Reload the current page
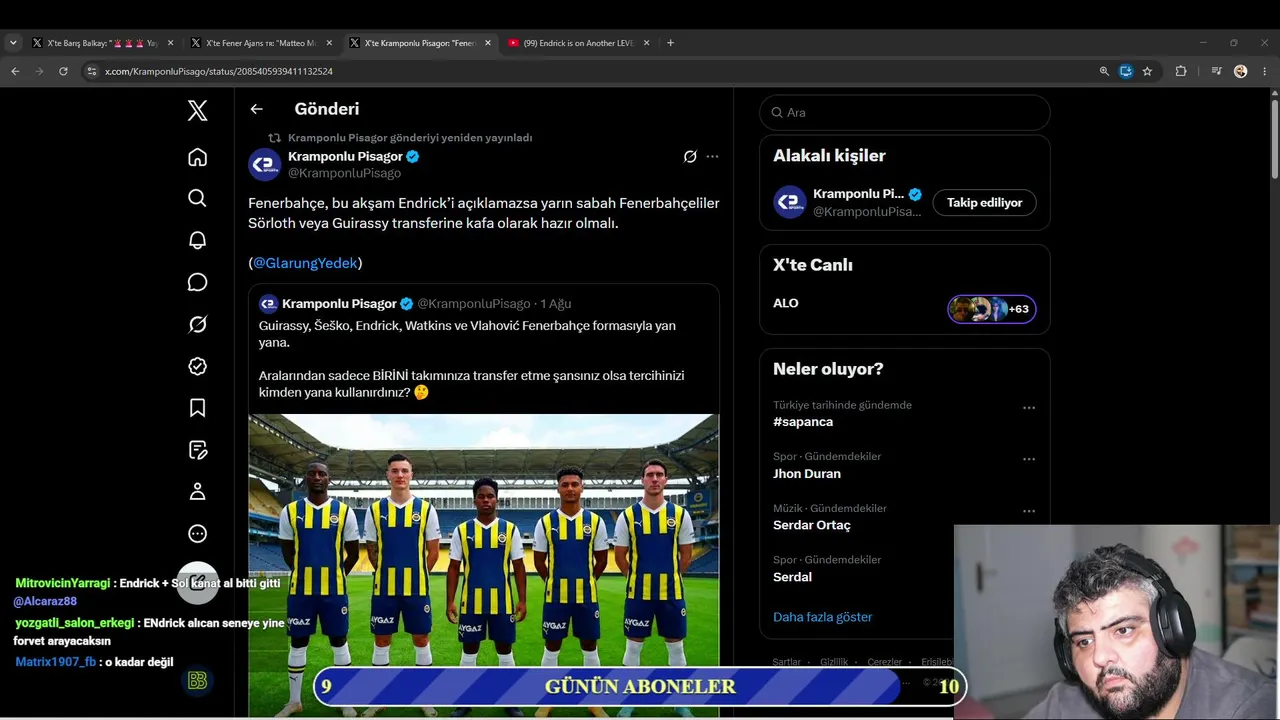The width and height of the screenshot is (1280, 720). click(63, 71)
